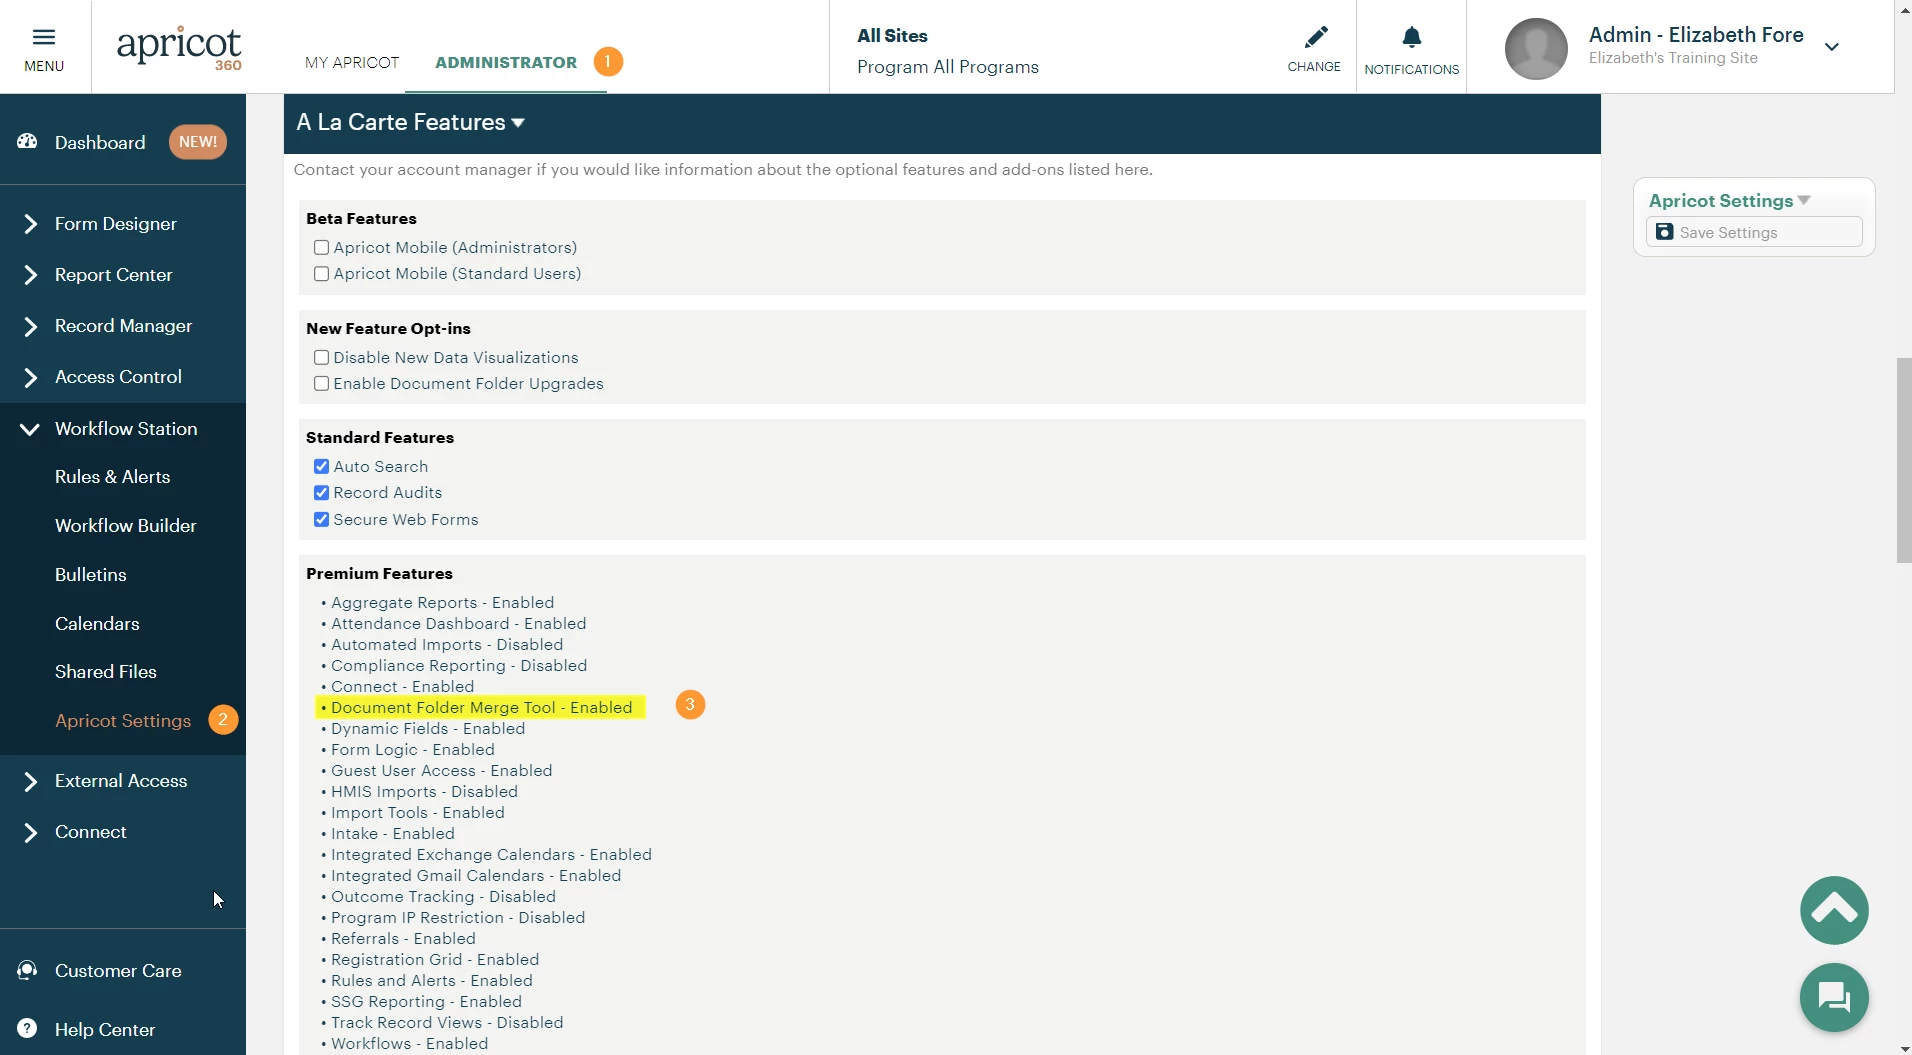Click the apricot 360 logo
This screenshot has width=1912, height=1055.
[179, 47]
